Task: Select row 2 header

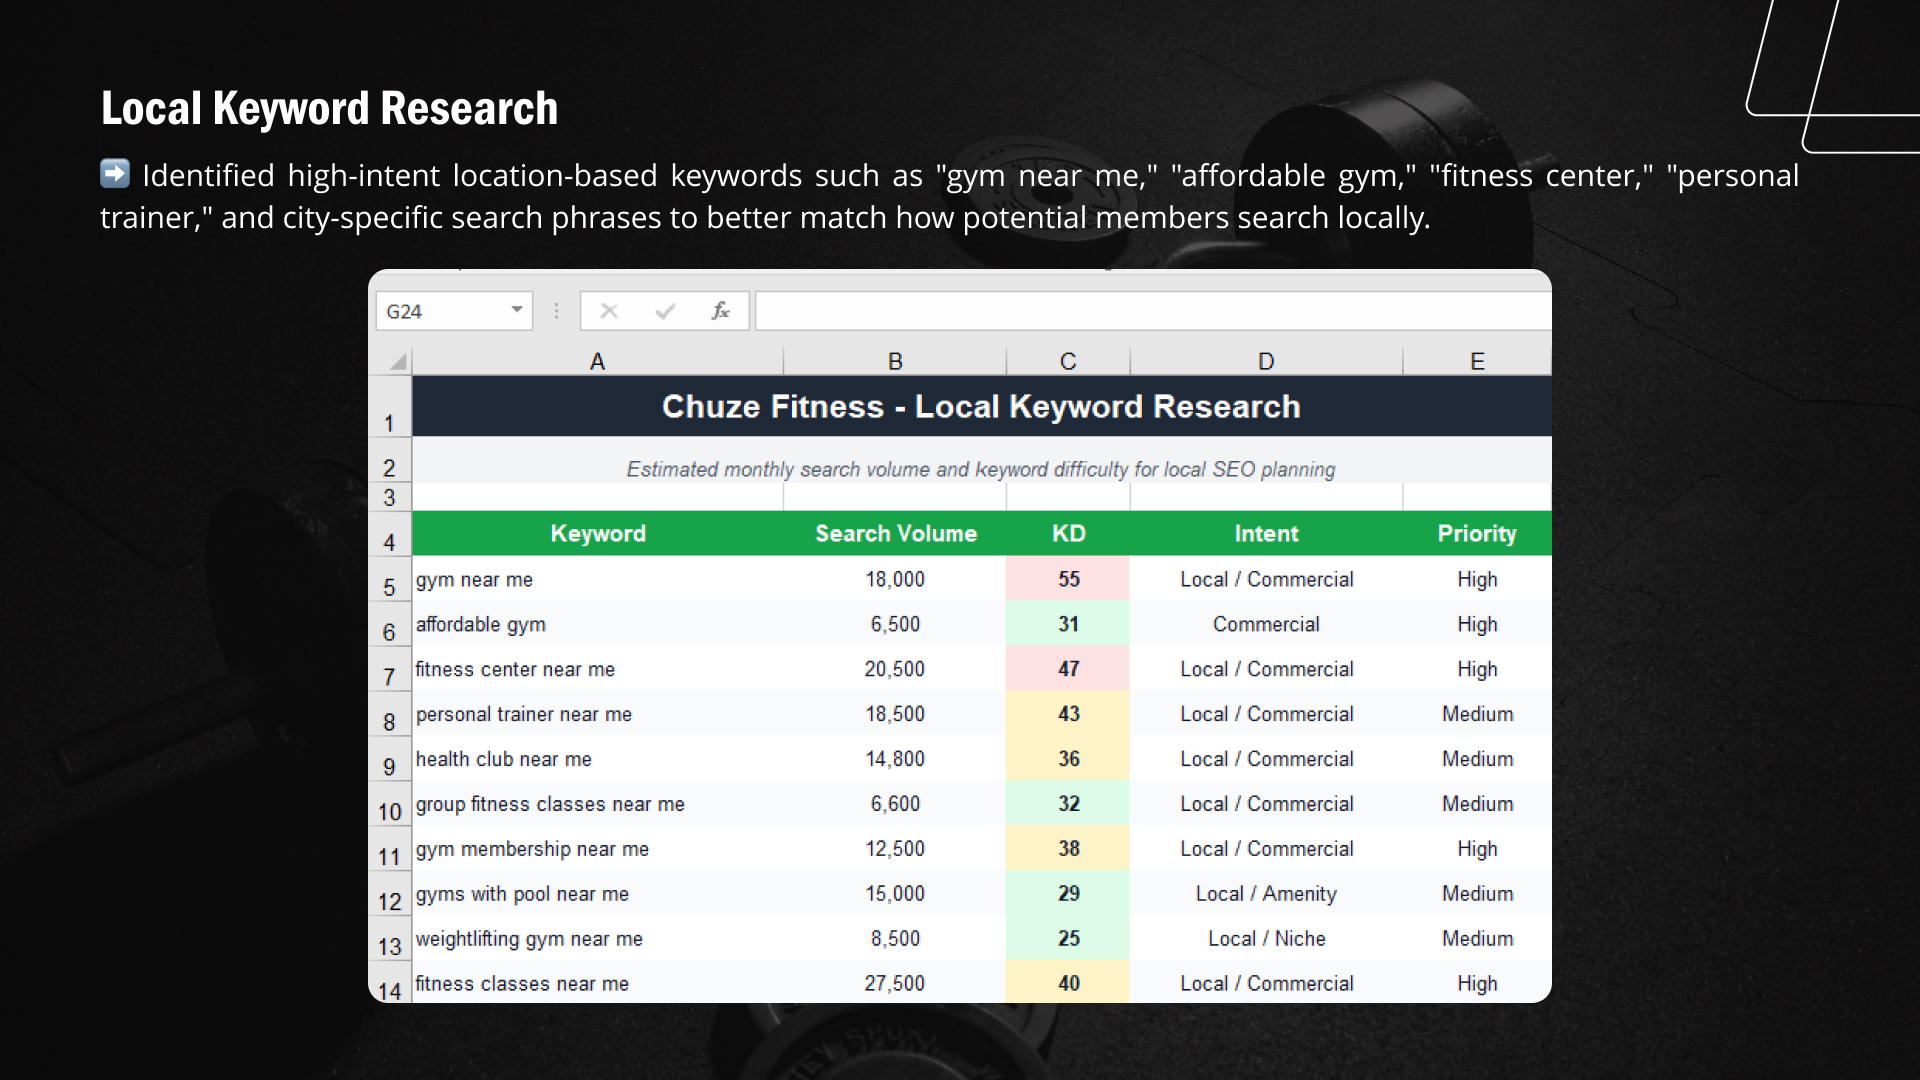Action: pyautogui.click(x=390, y=461)
